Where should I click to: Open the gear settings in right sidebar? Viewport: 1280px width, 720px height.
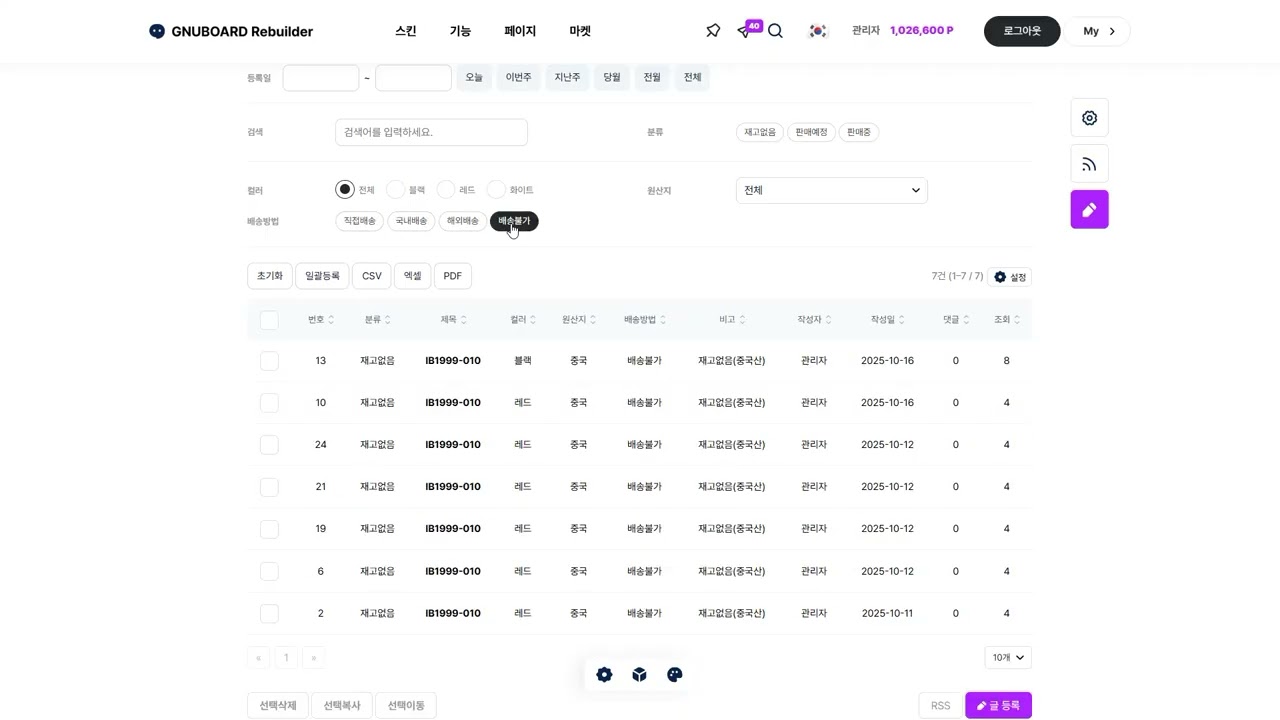pos(1089,118)
